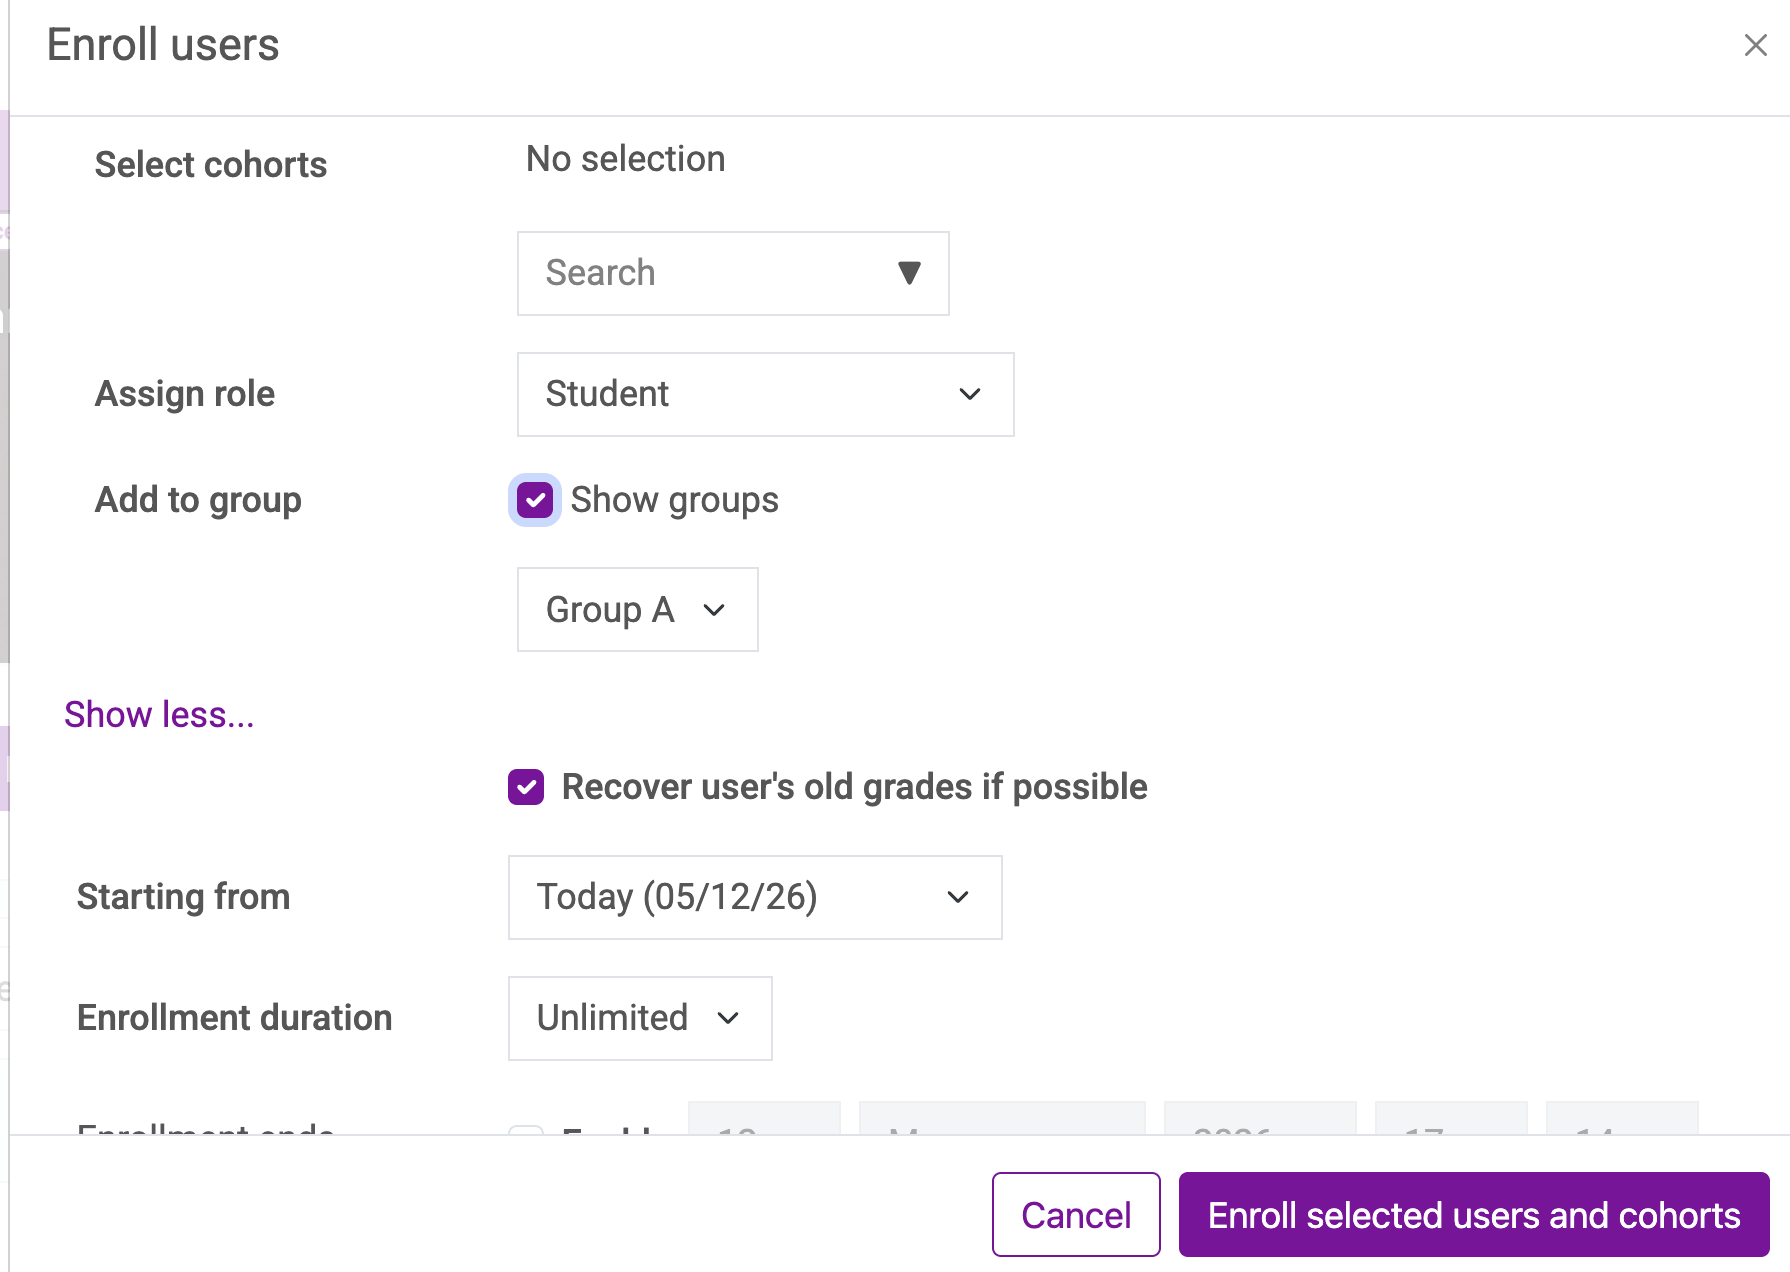
Task: Open the Assign role dropdown showing Student
Action: [765, 394]
